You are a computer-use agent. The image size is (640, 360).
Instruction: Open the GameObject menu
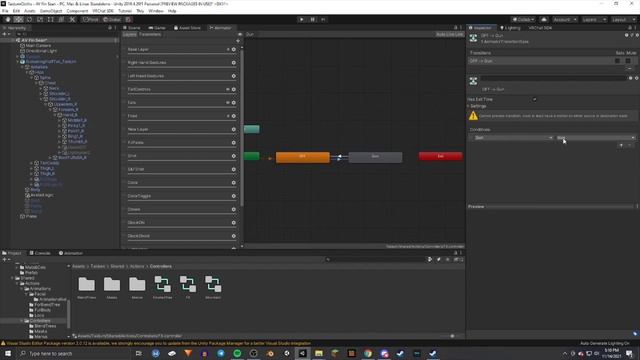(x=51, y=11)
